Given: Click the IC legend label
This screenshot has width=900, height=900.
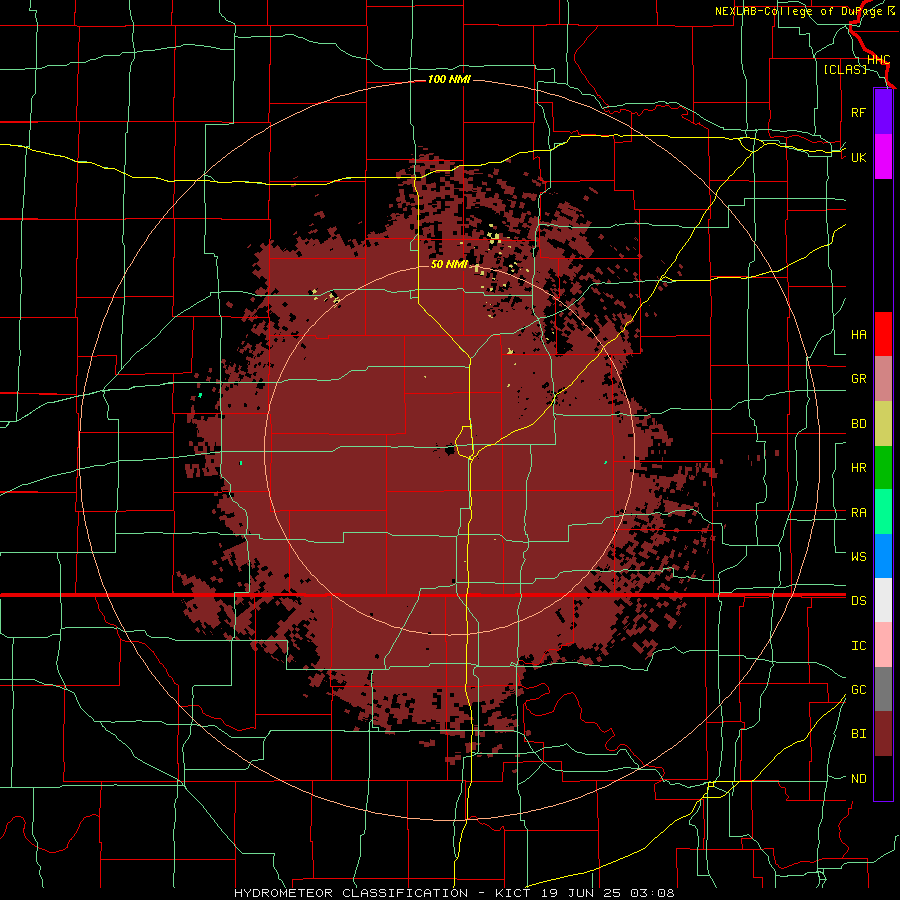Looking at the screenshot, I should [858, 646].
